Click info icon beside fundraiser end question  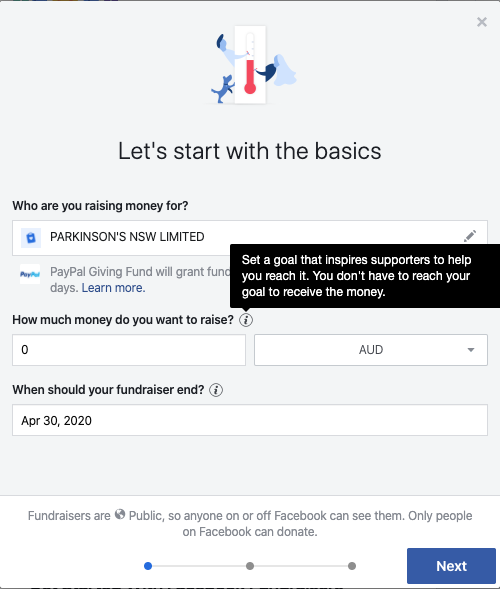(216, 390)
